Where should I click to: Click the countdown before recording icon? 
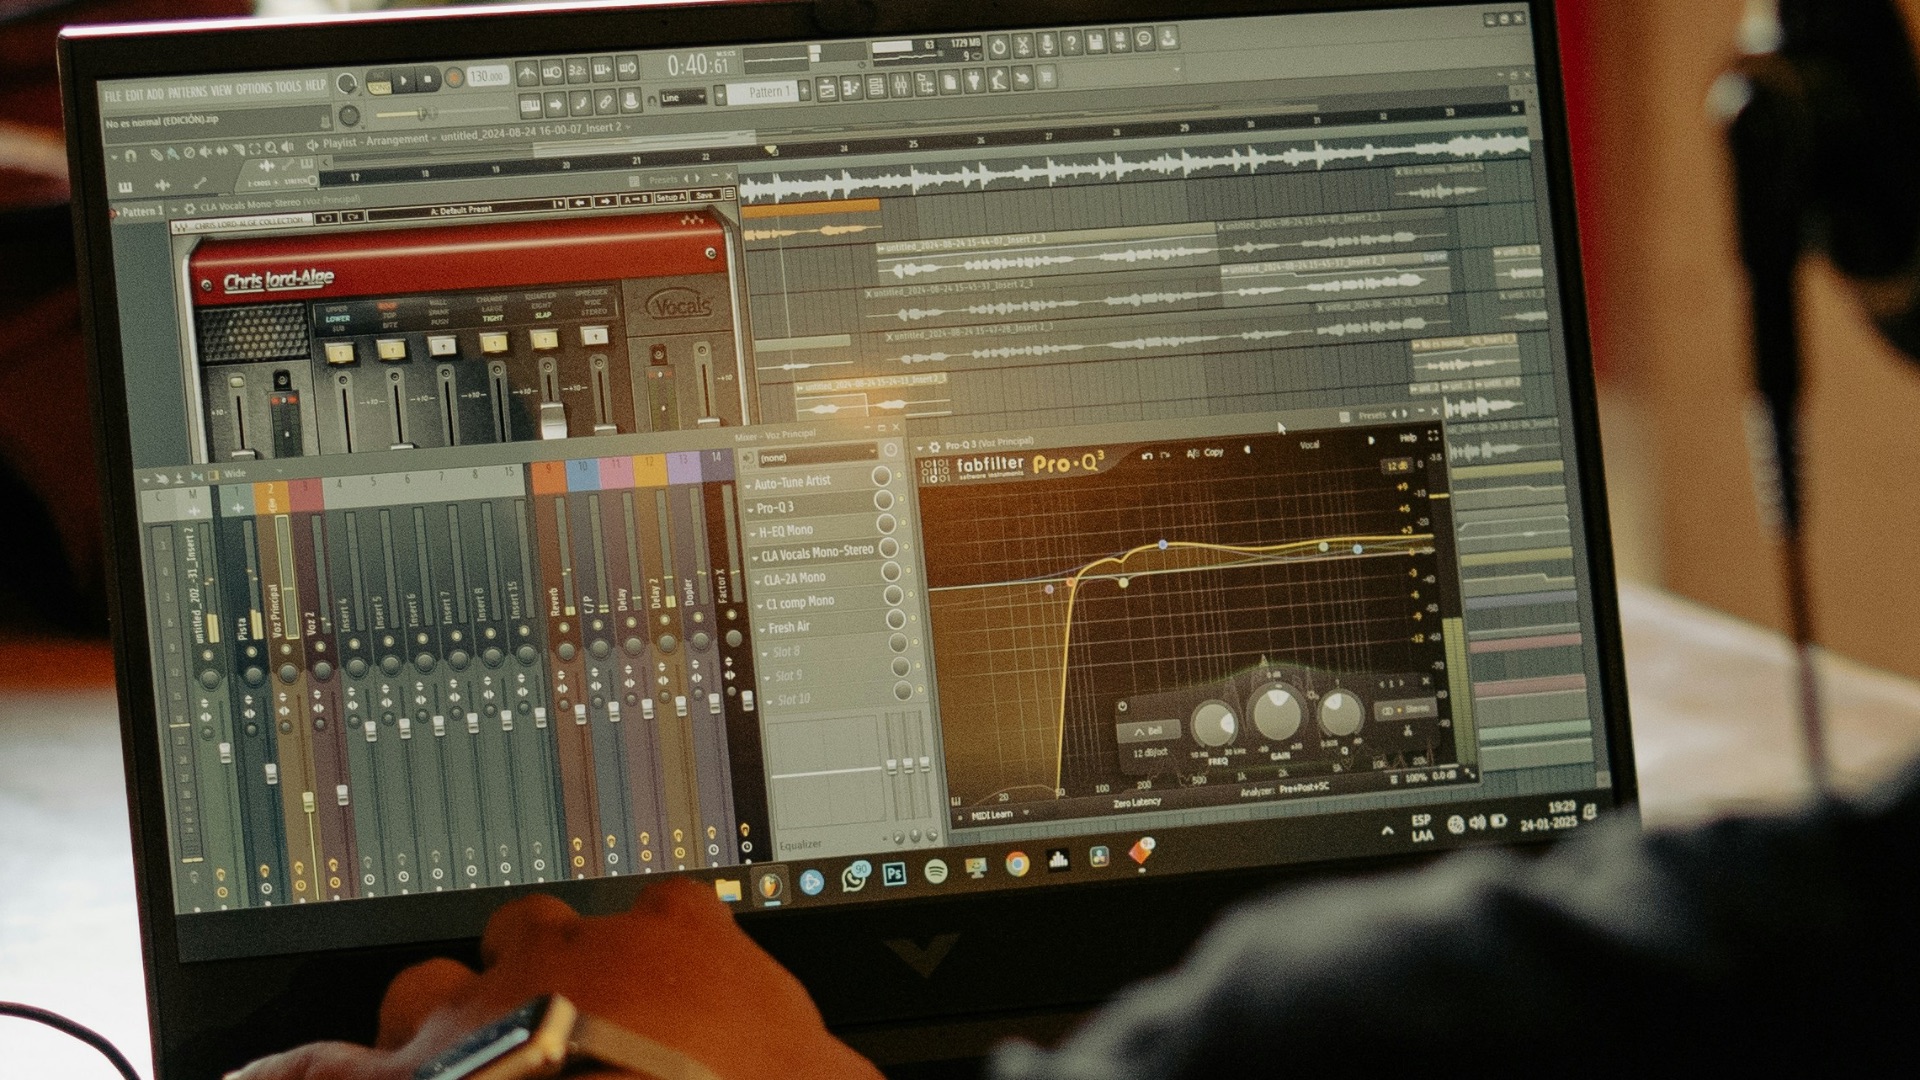578,70
